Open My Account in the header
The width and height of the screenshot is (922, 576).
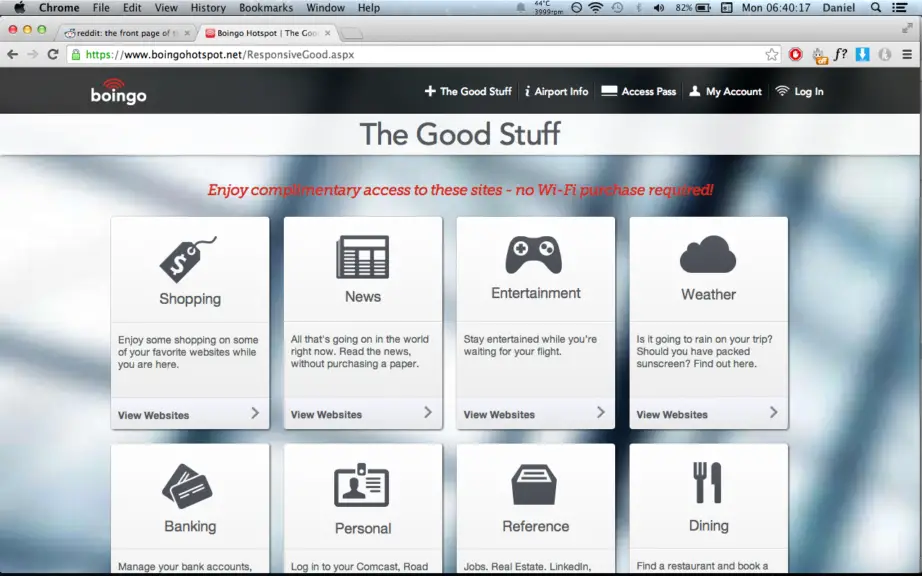click(x=725, y=91)
